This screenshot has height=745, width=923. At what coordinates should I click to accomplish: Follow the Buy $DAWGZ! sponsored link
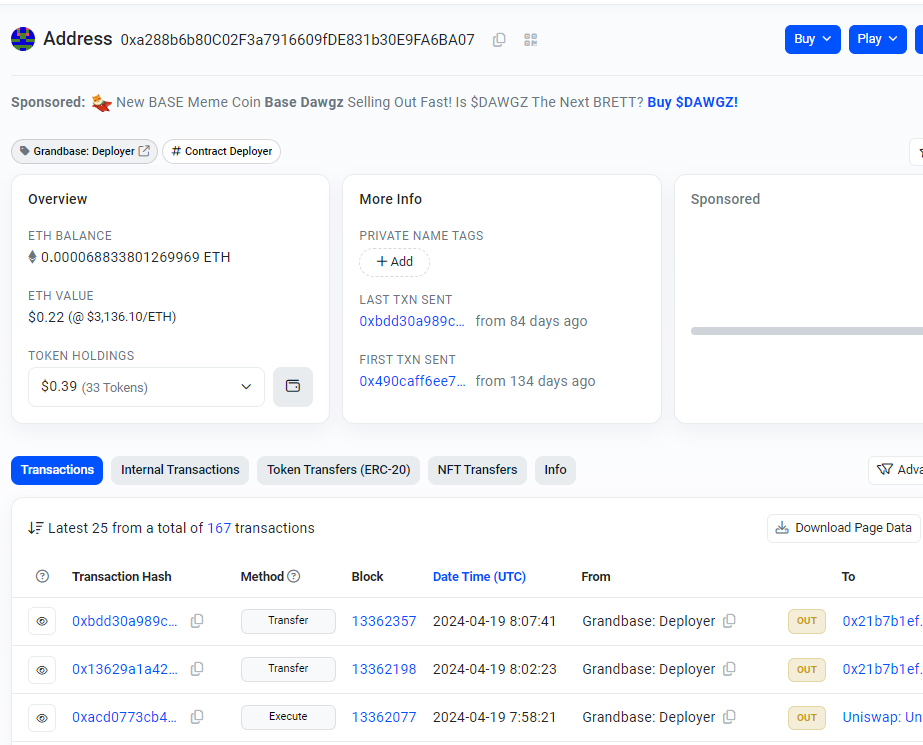pyautogui.click(x=692, y=102)
